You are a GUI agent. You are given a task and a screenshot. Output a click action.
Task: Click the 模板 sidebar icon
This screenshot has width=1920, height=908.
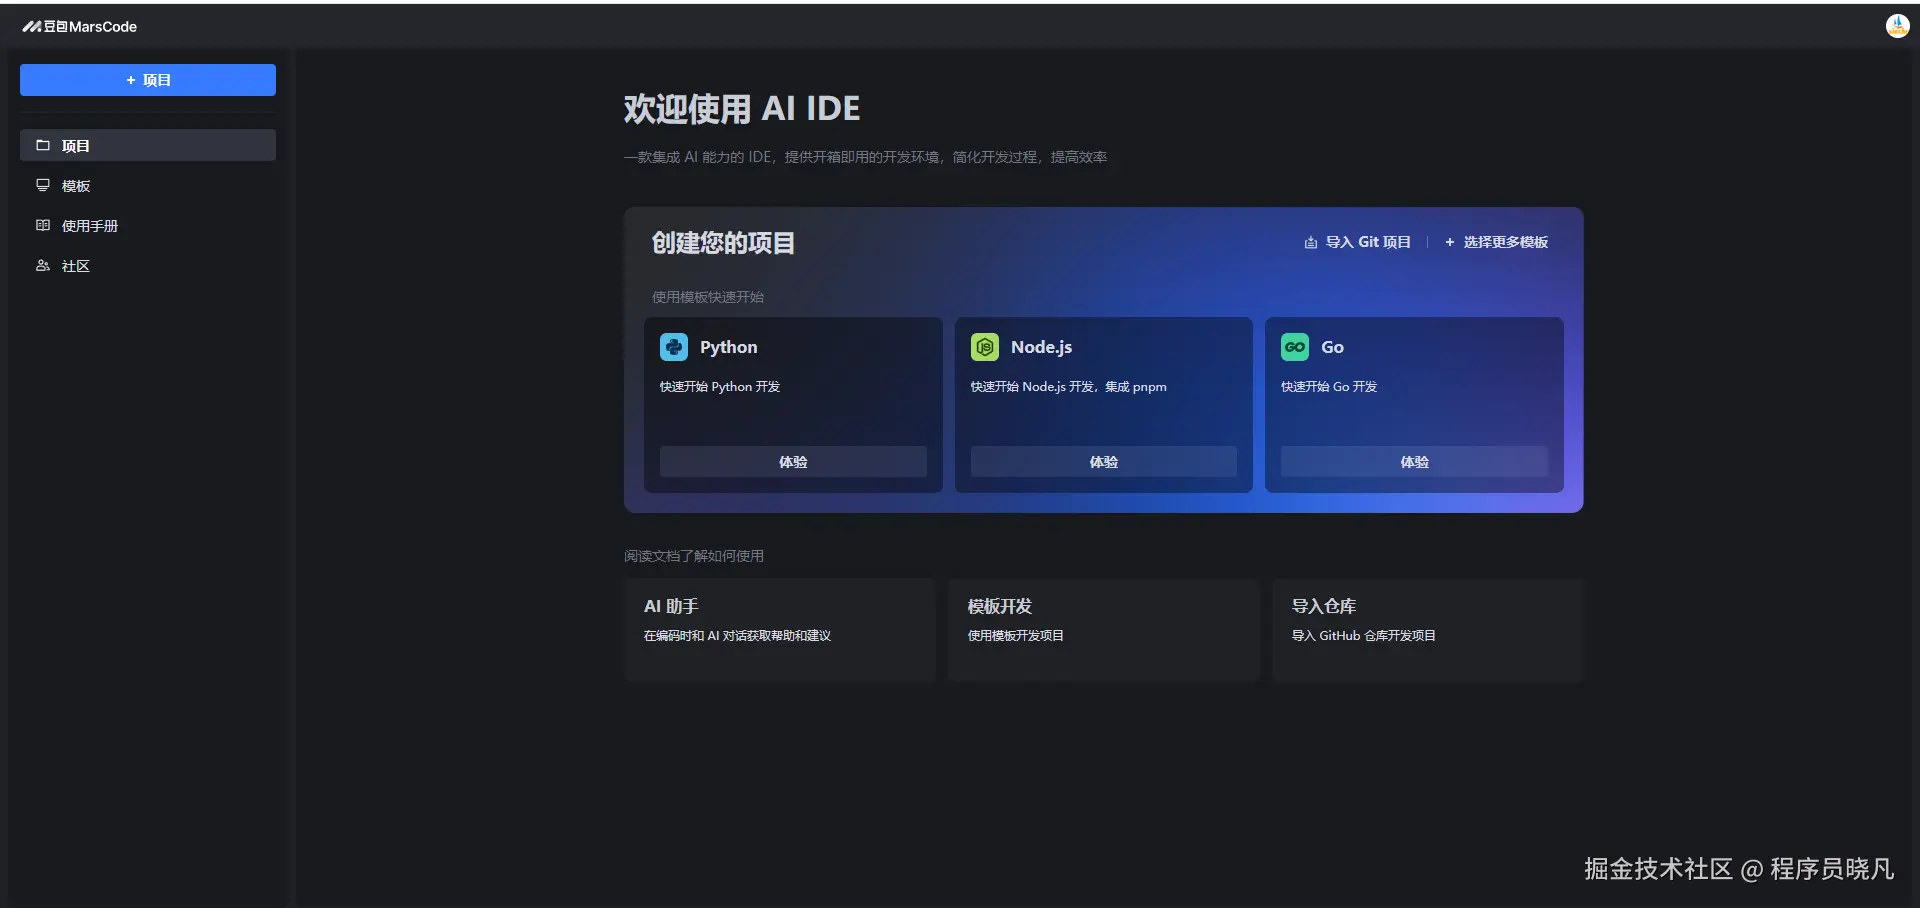tap(42, 185)
